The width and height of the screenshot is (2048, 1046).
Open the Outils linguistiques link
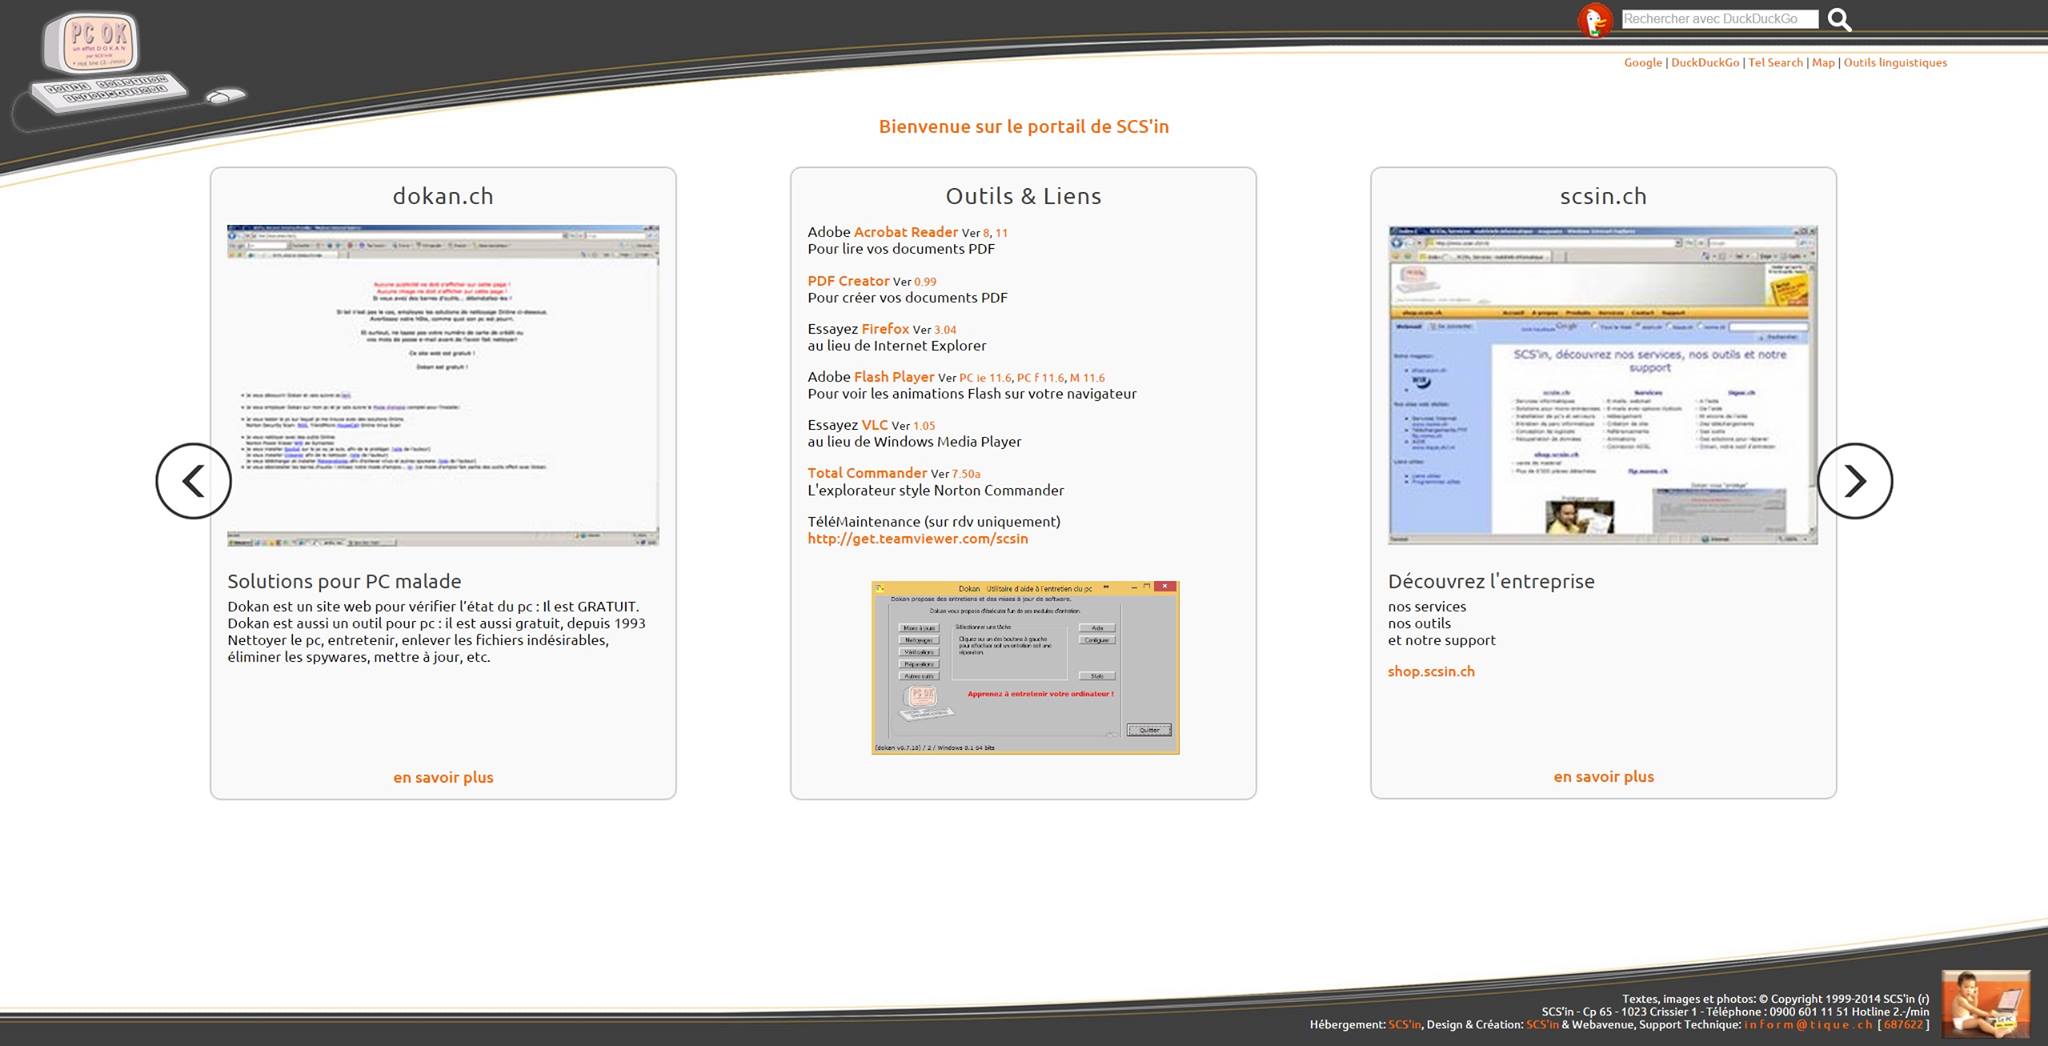[x=1895, y=62]
